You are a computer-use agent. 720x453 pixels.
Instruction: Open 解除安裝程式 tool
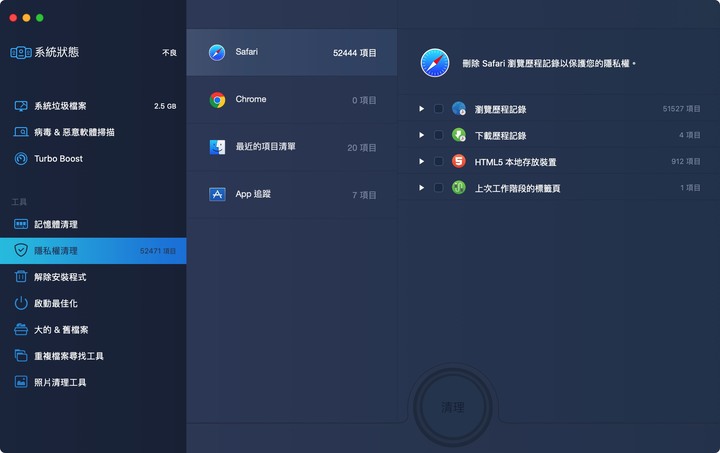pos(93,277)
